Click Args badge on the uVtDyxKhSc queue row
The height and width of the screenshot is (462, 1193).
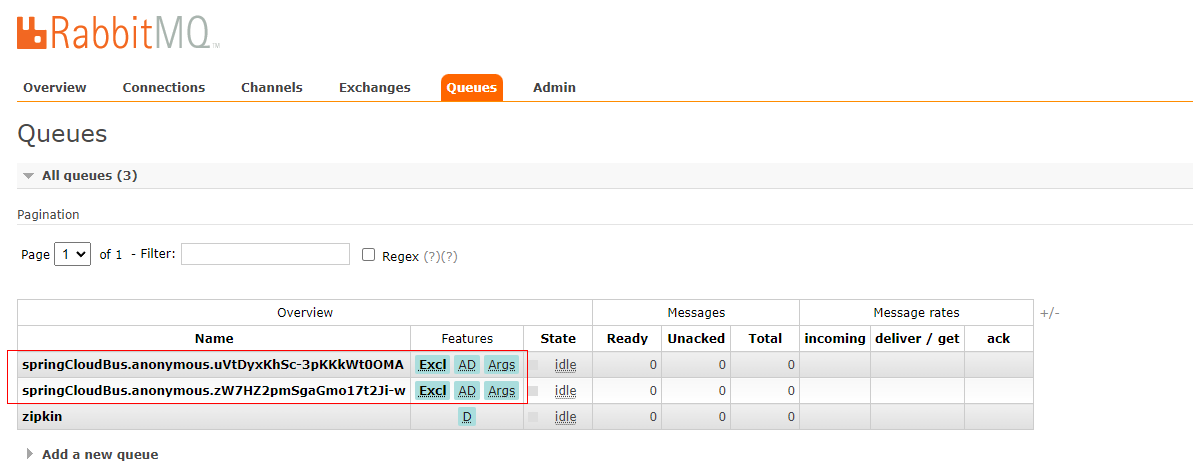coord(501,365)
